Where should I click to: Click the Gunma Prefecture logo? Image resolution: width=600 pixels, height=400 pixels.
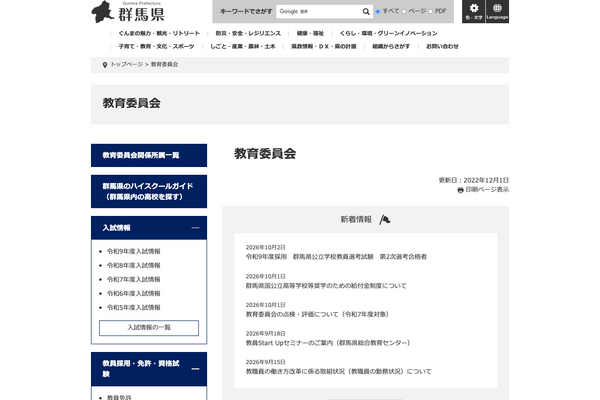point(128,12)
